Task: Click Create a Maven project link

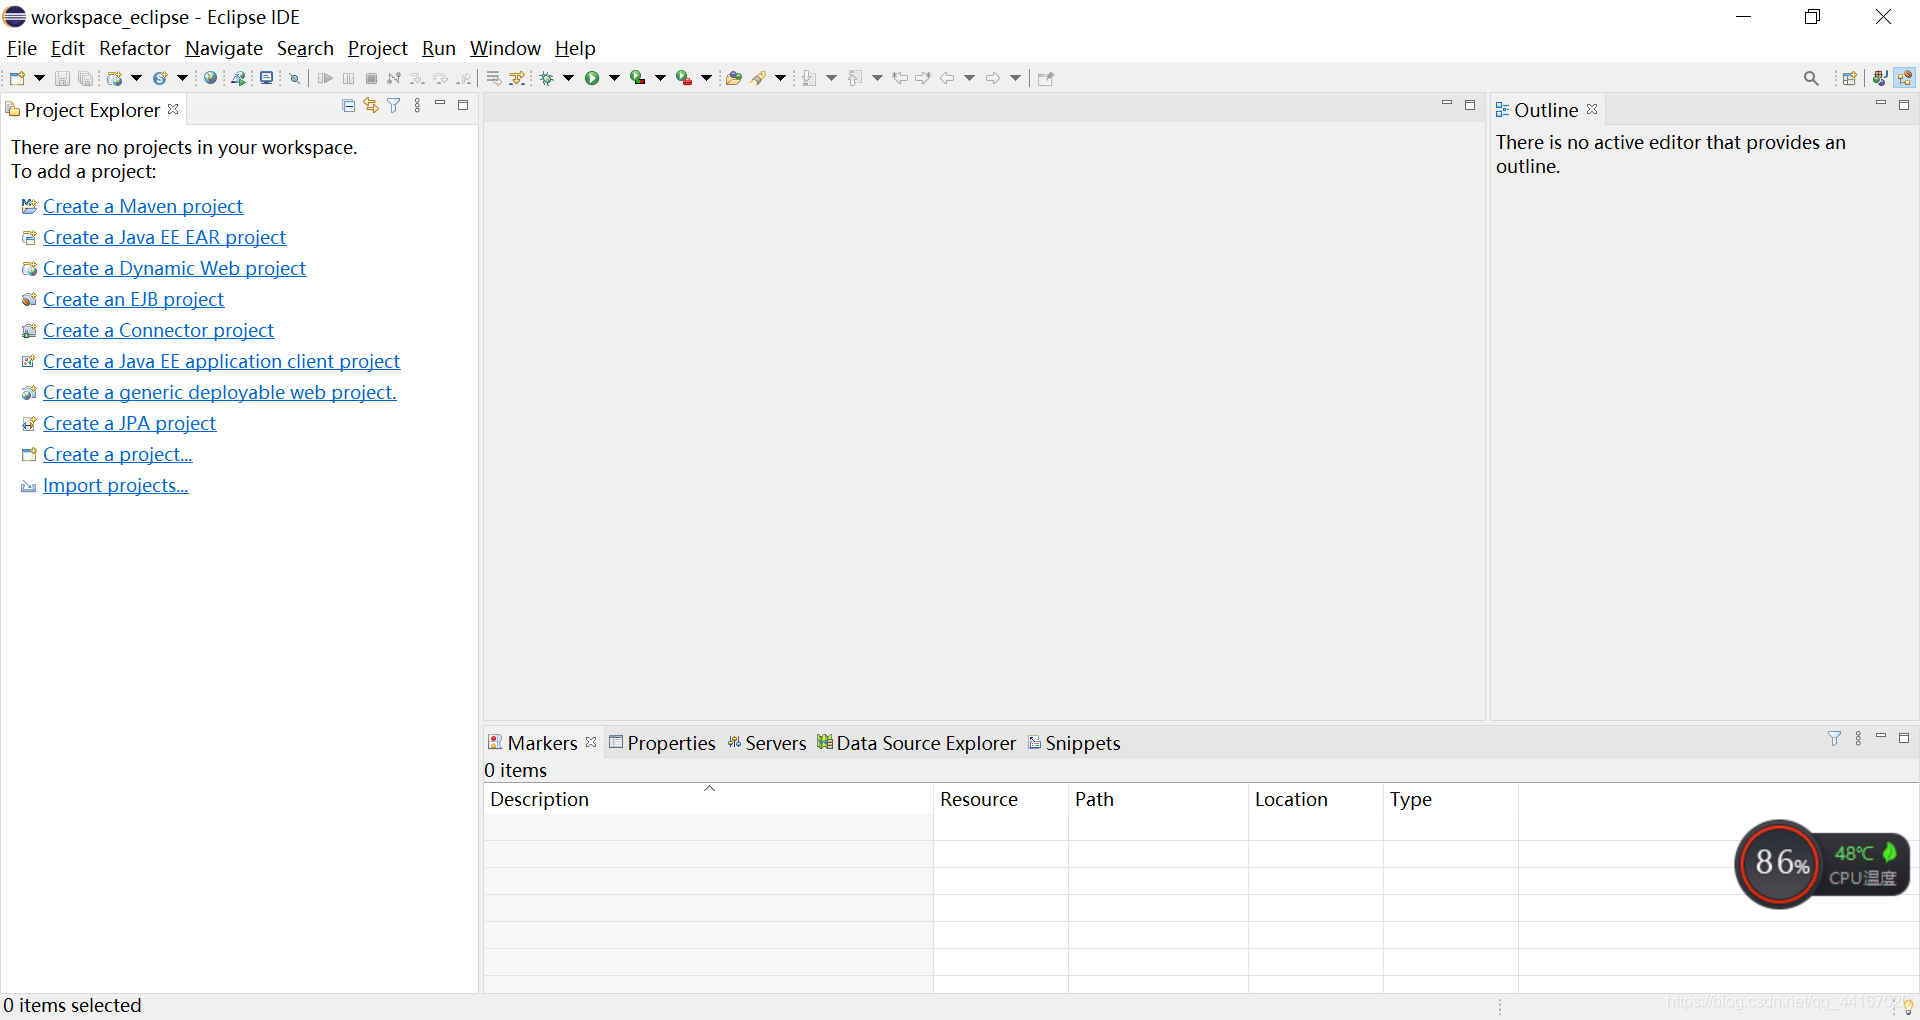Action: coord(143,206)
